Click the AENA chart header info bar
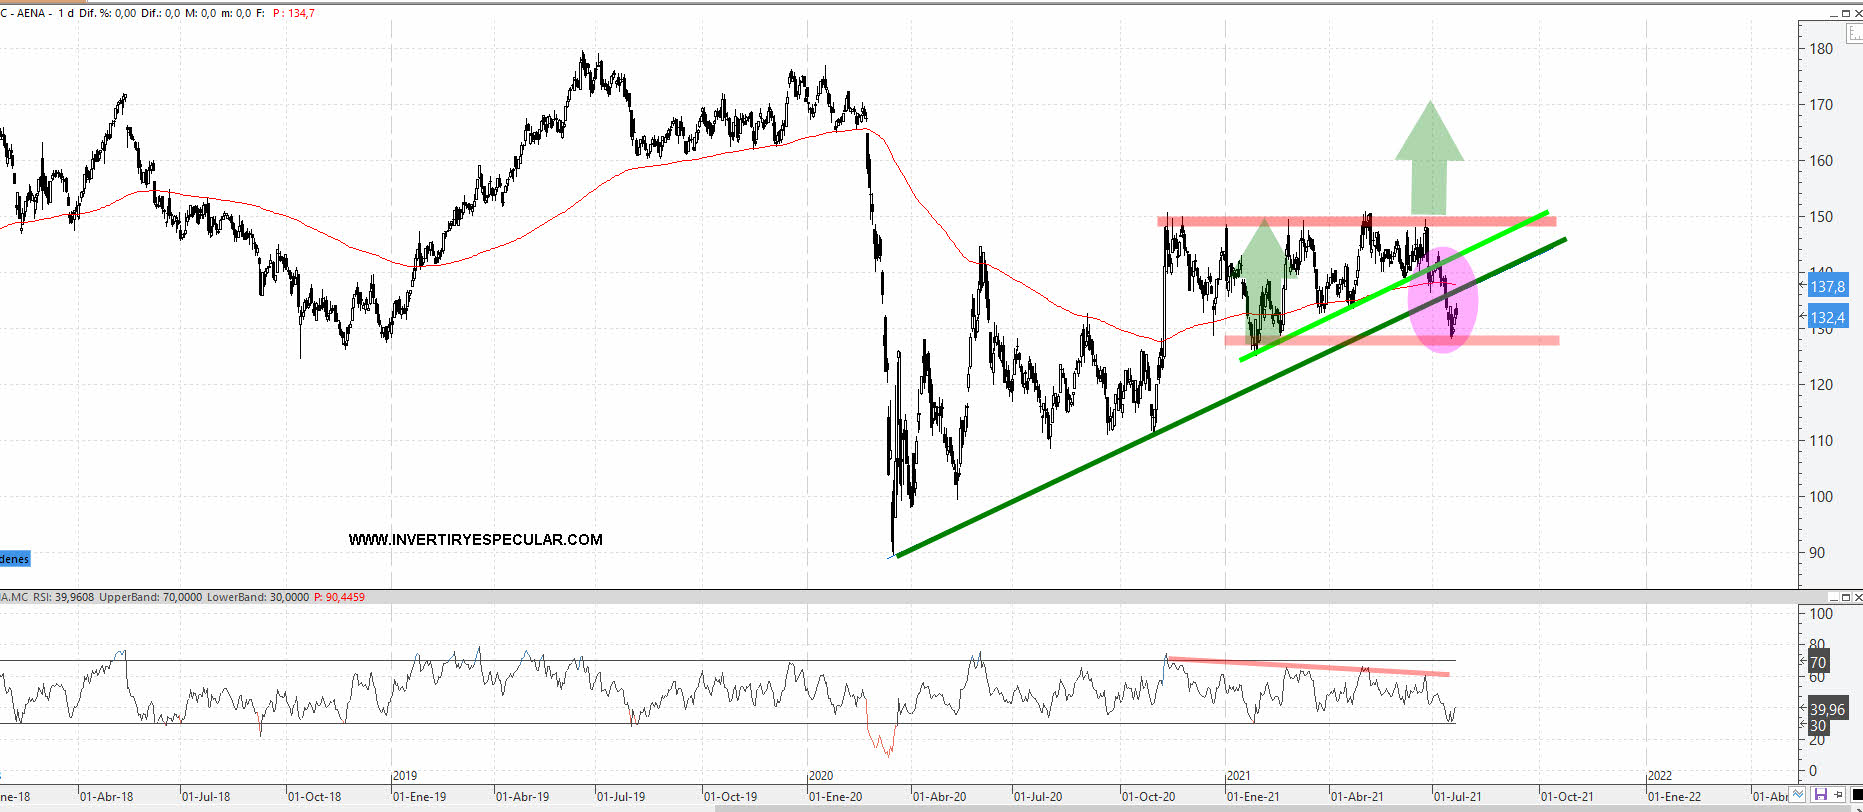 point(160,14)
